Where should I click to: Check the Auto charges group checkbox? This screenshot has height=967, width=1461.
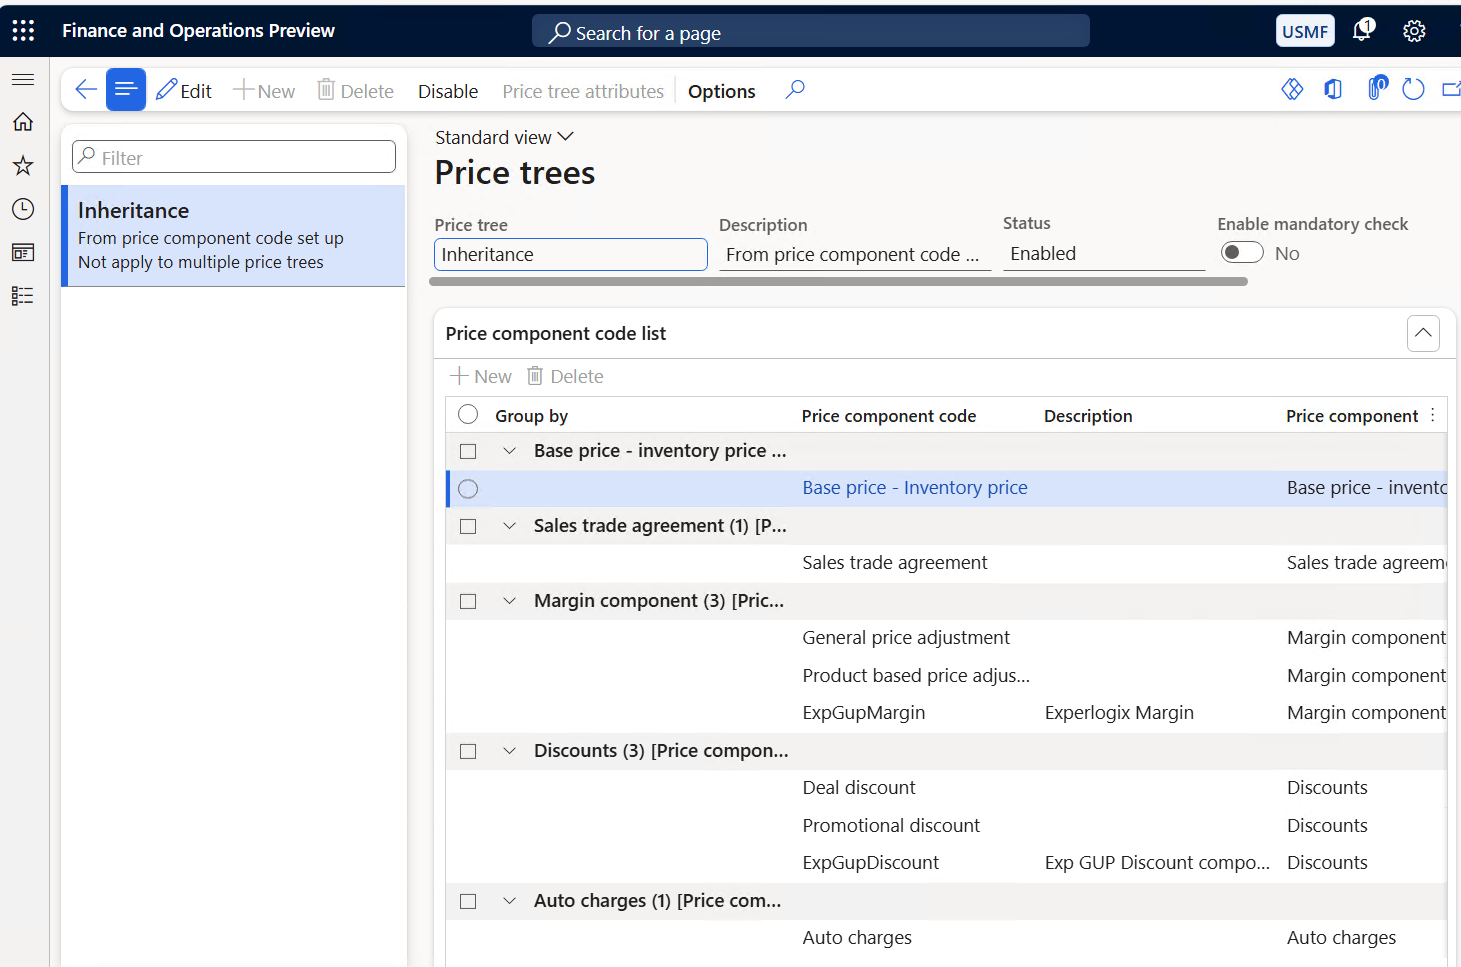pyautogui.click(x=468, y=901)
